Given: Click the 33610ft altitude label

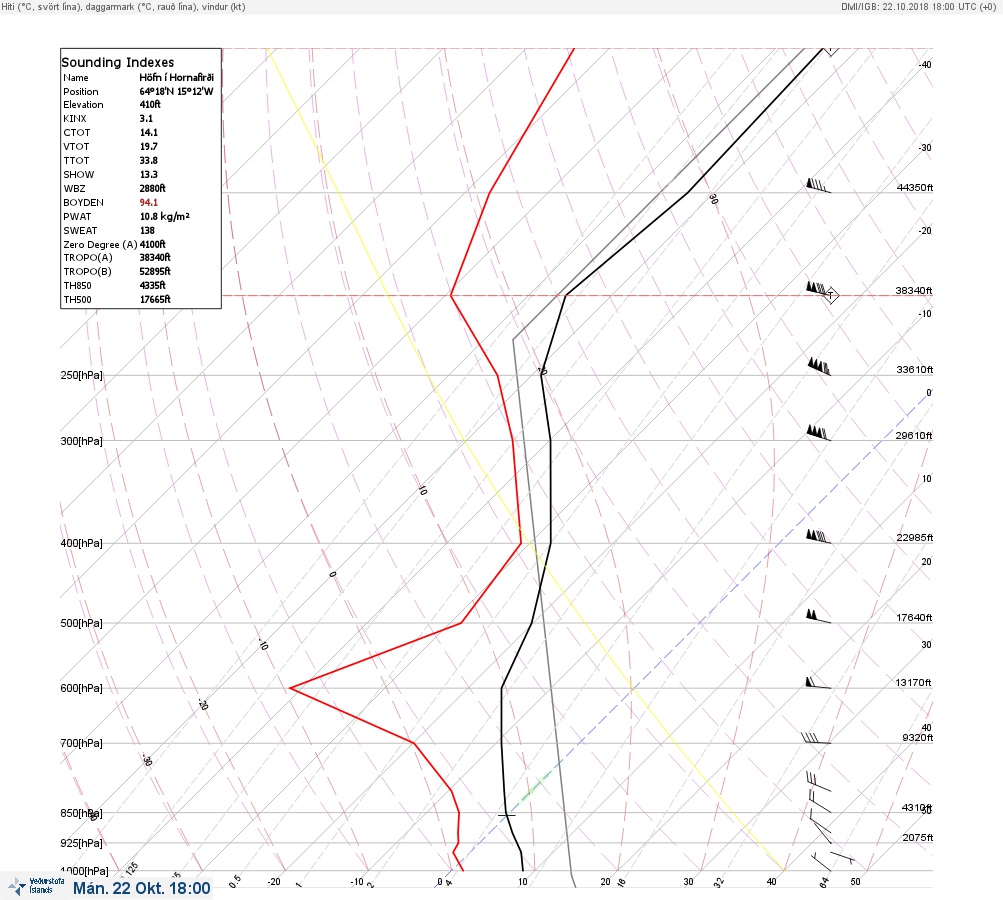Looking at the screenshot, I should pos(915,370).
